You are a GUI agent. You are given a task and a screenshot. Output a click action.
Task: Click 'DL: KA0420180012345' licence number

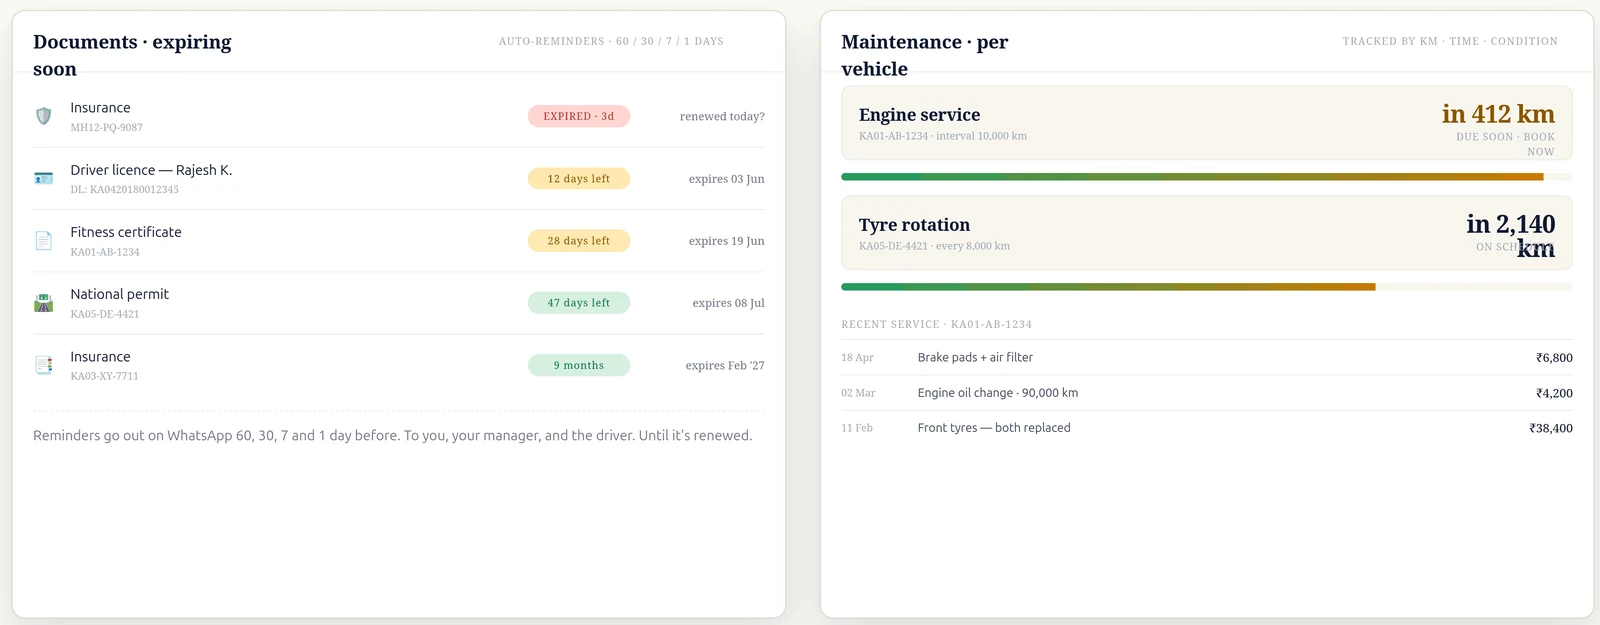[x=125, y=190]
